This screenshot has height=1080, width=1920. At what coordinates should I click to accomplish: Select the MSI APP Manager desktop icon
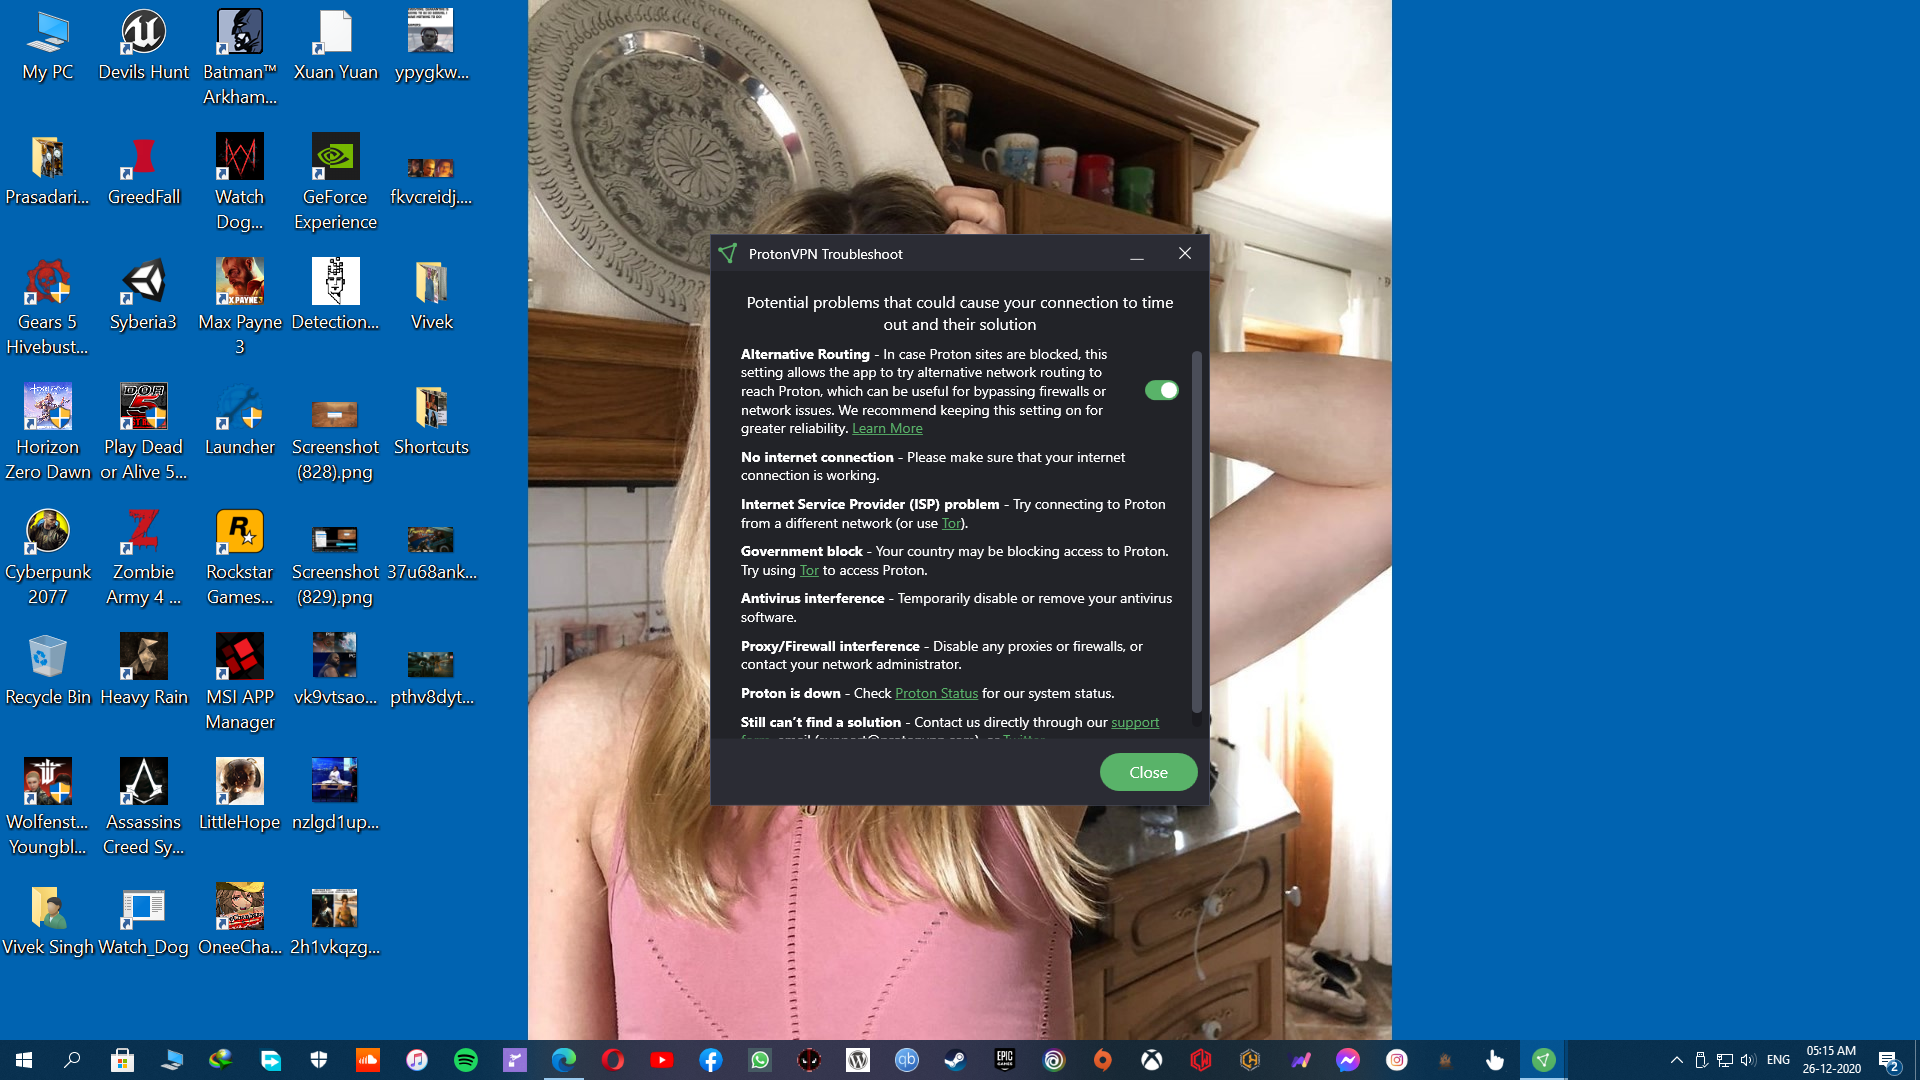pyautogui.click(x=240, y=683)
